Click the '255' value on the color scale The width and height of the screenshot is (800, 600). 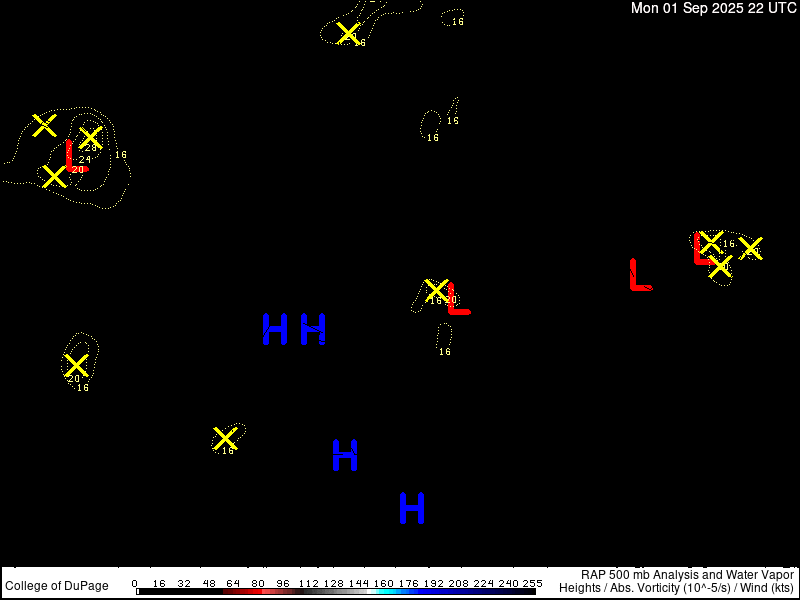[x=534, y=583]
